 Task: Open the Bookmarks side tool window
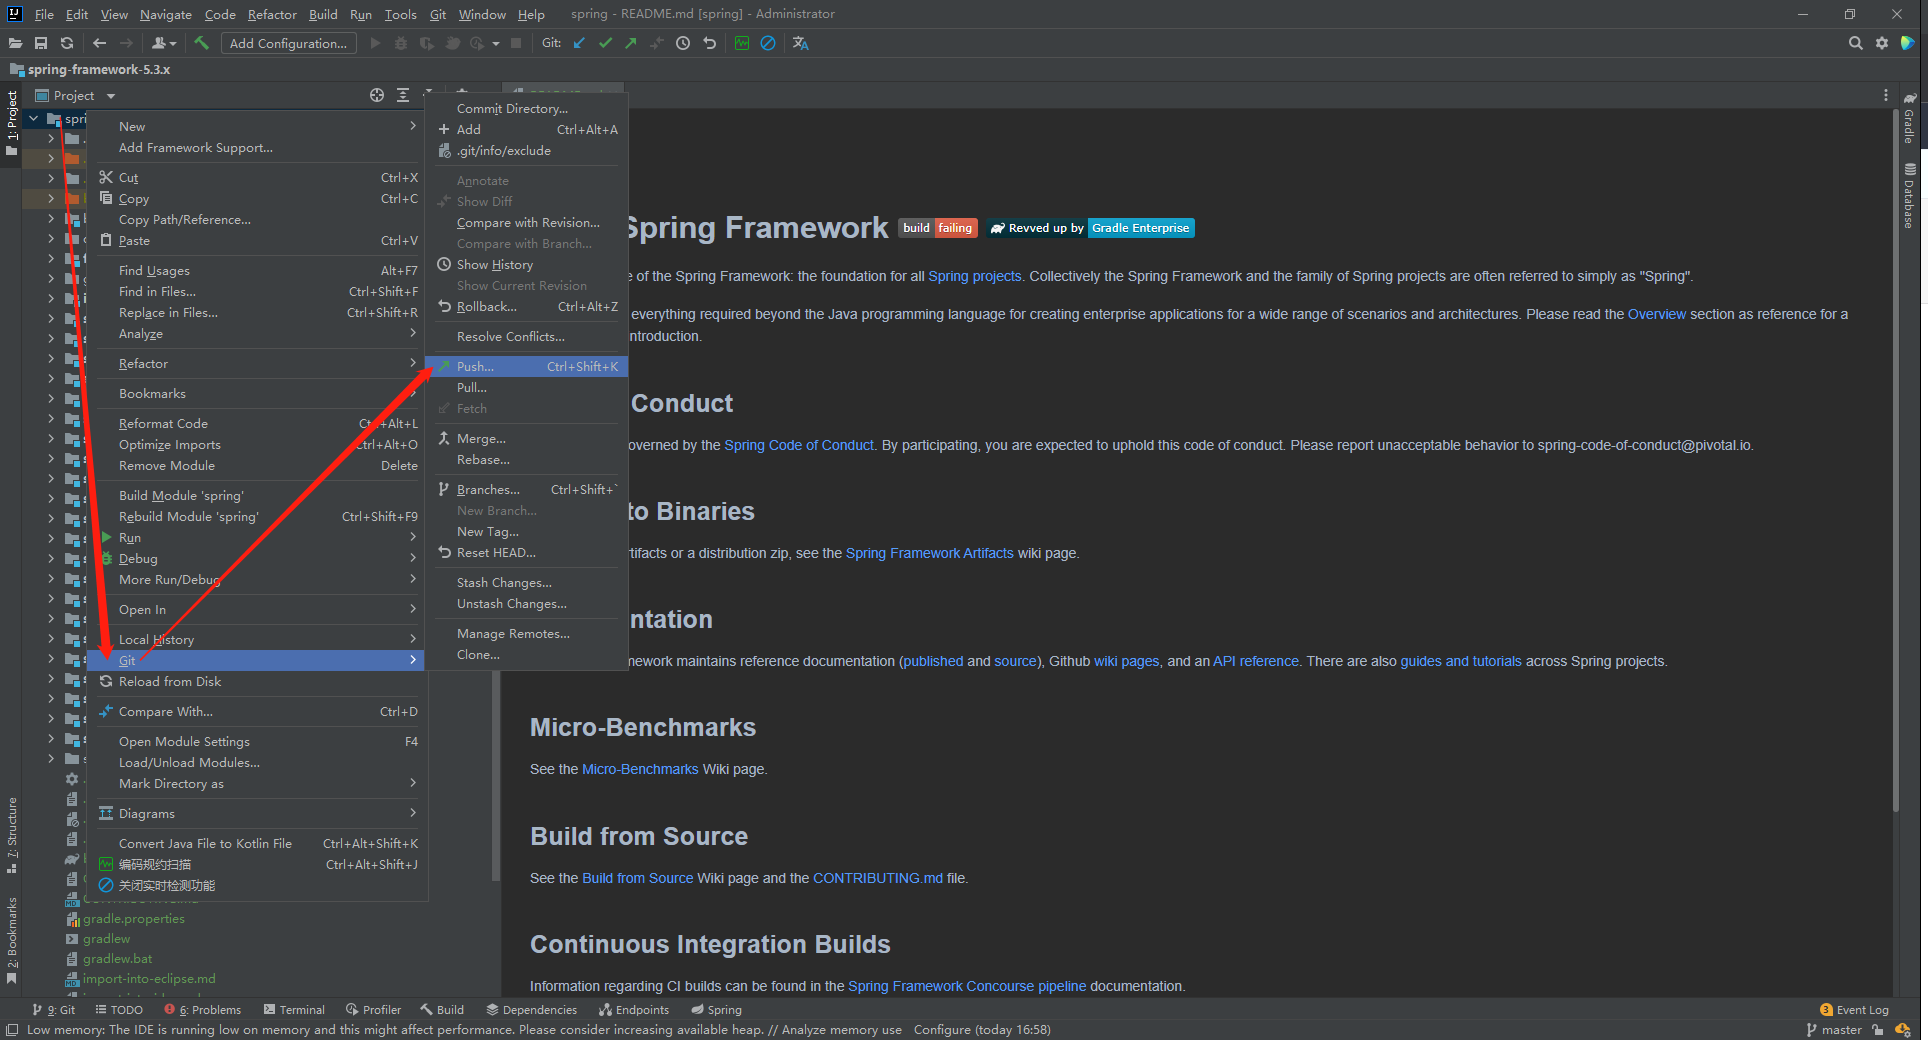(x=11, y=940)
